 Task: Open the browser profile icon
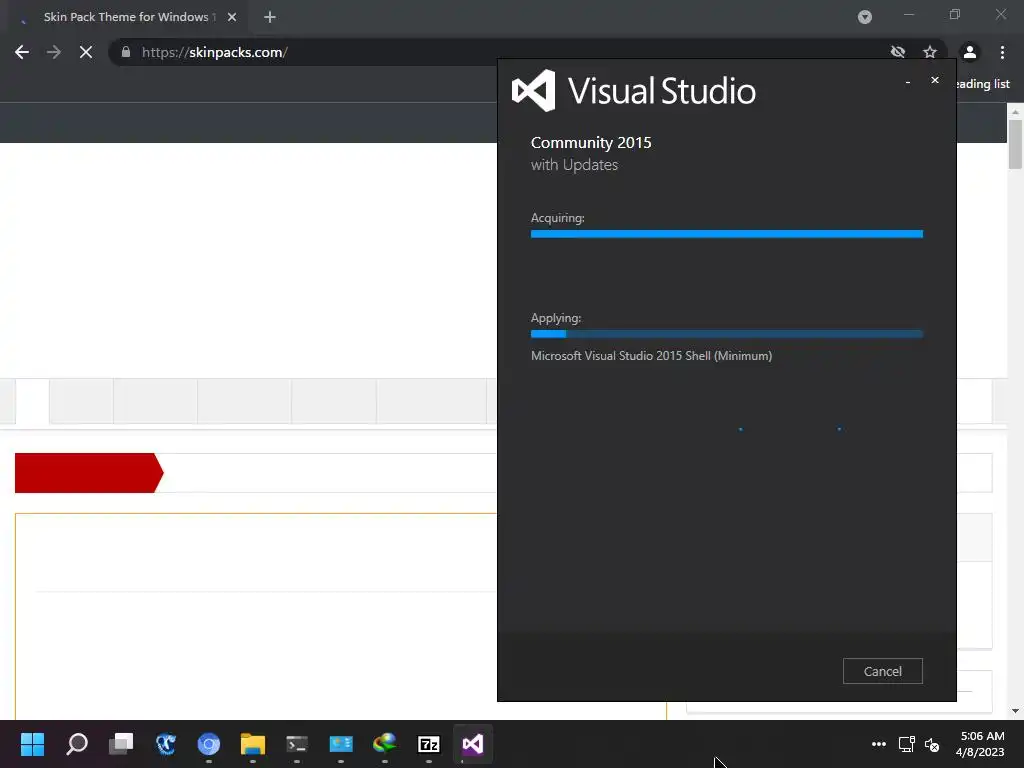(970, 52)
